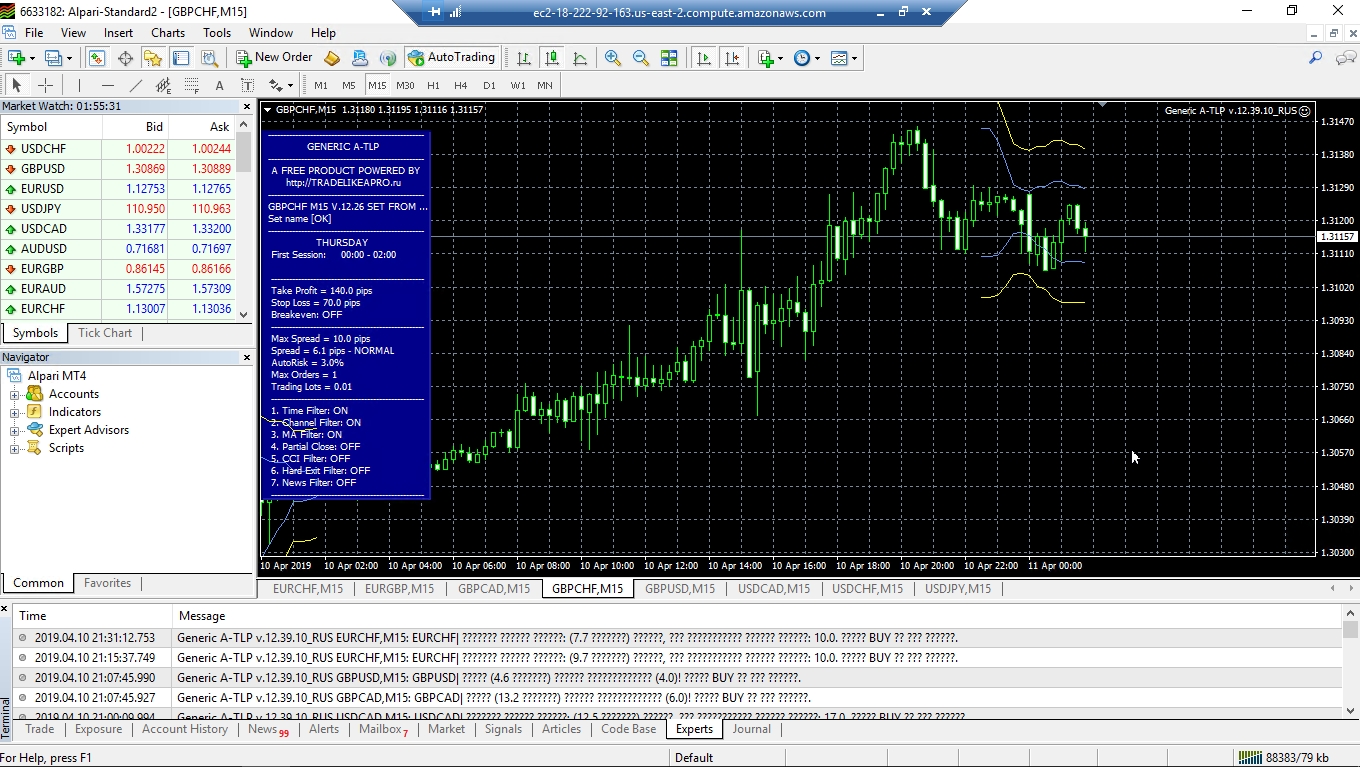1360x767 pixels.
Task: Select the Horizontal Line drawing tool
Action: 107,85
